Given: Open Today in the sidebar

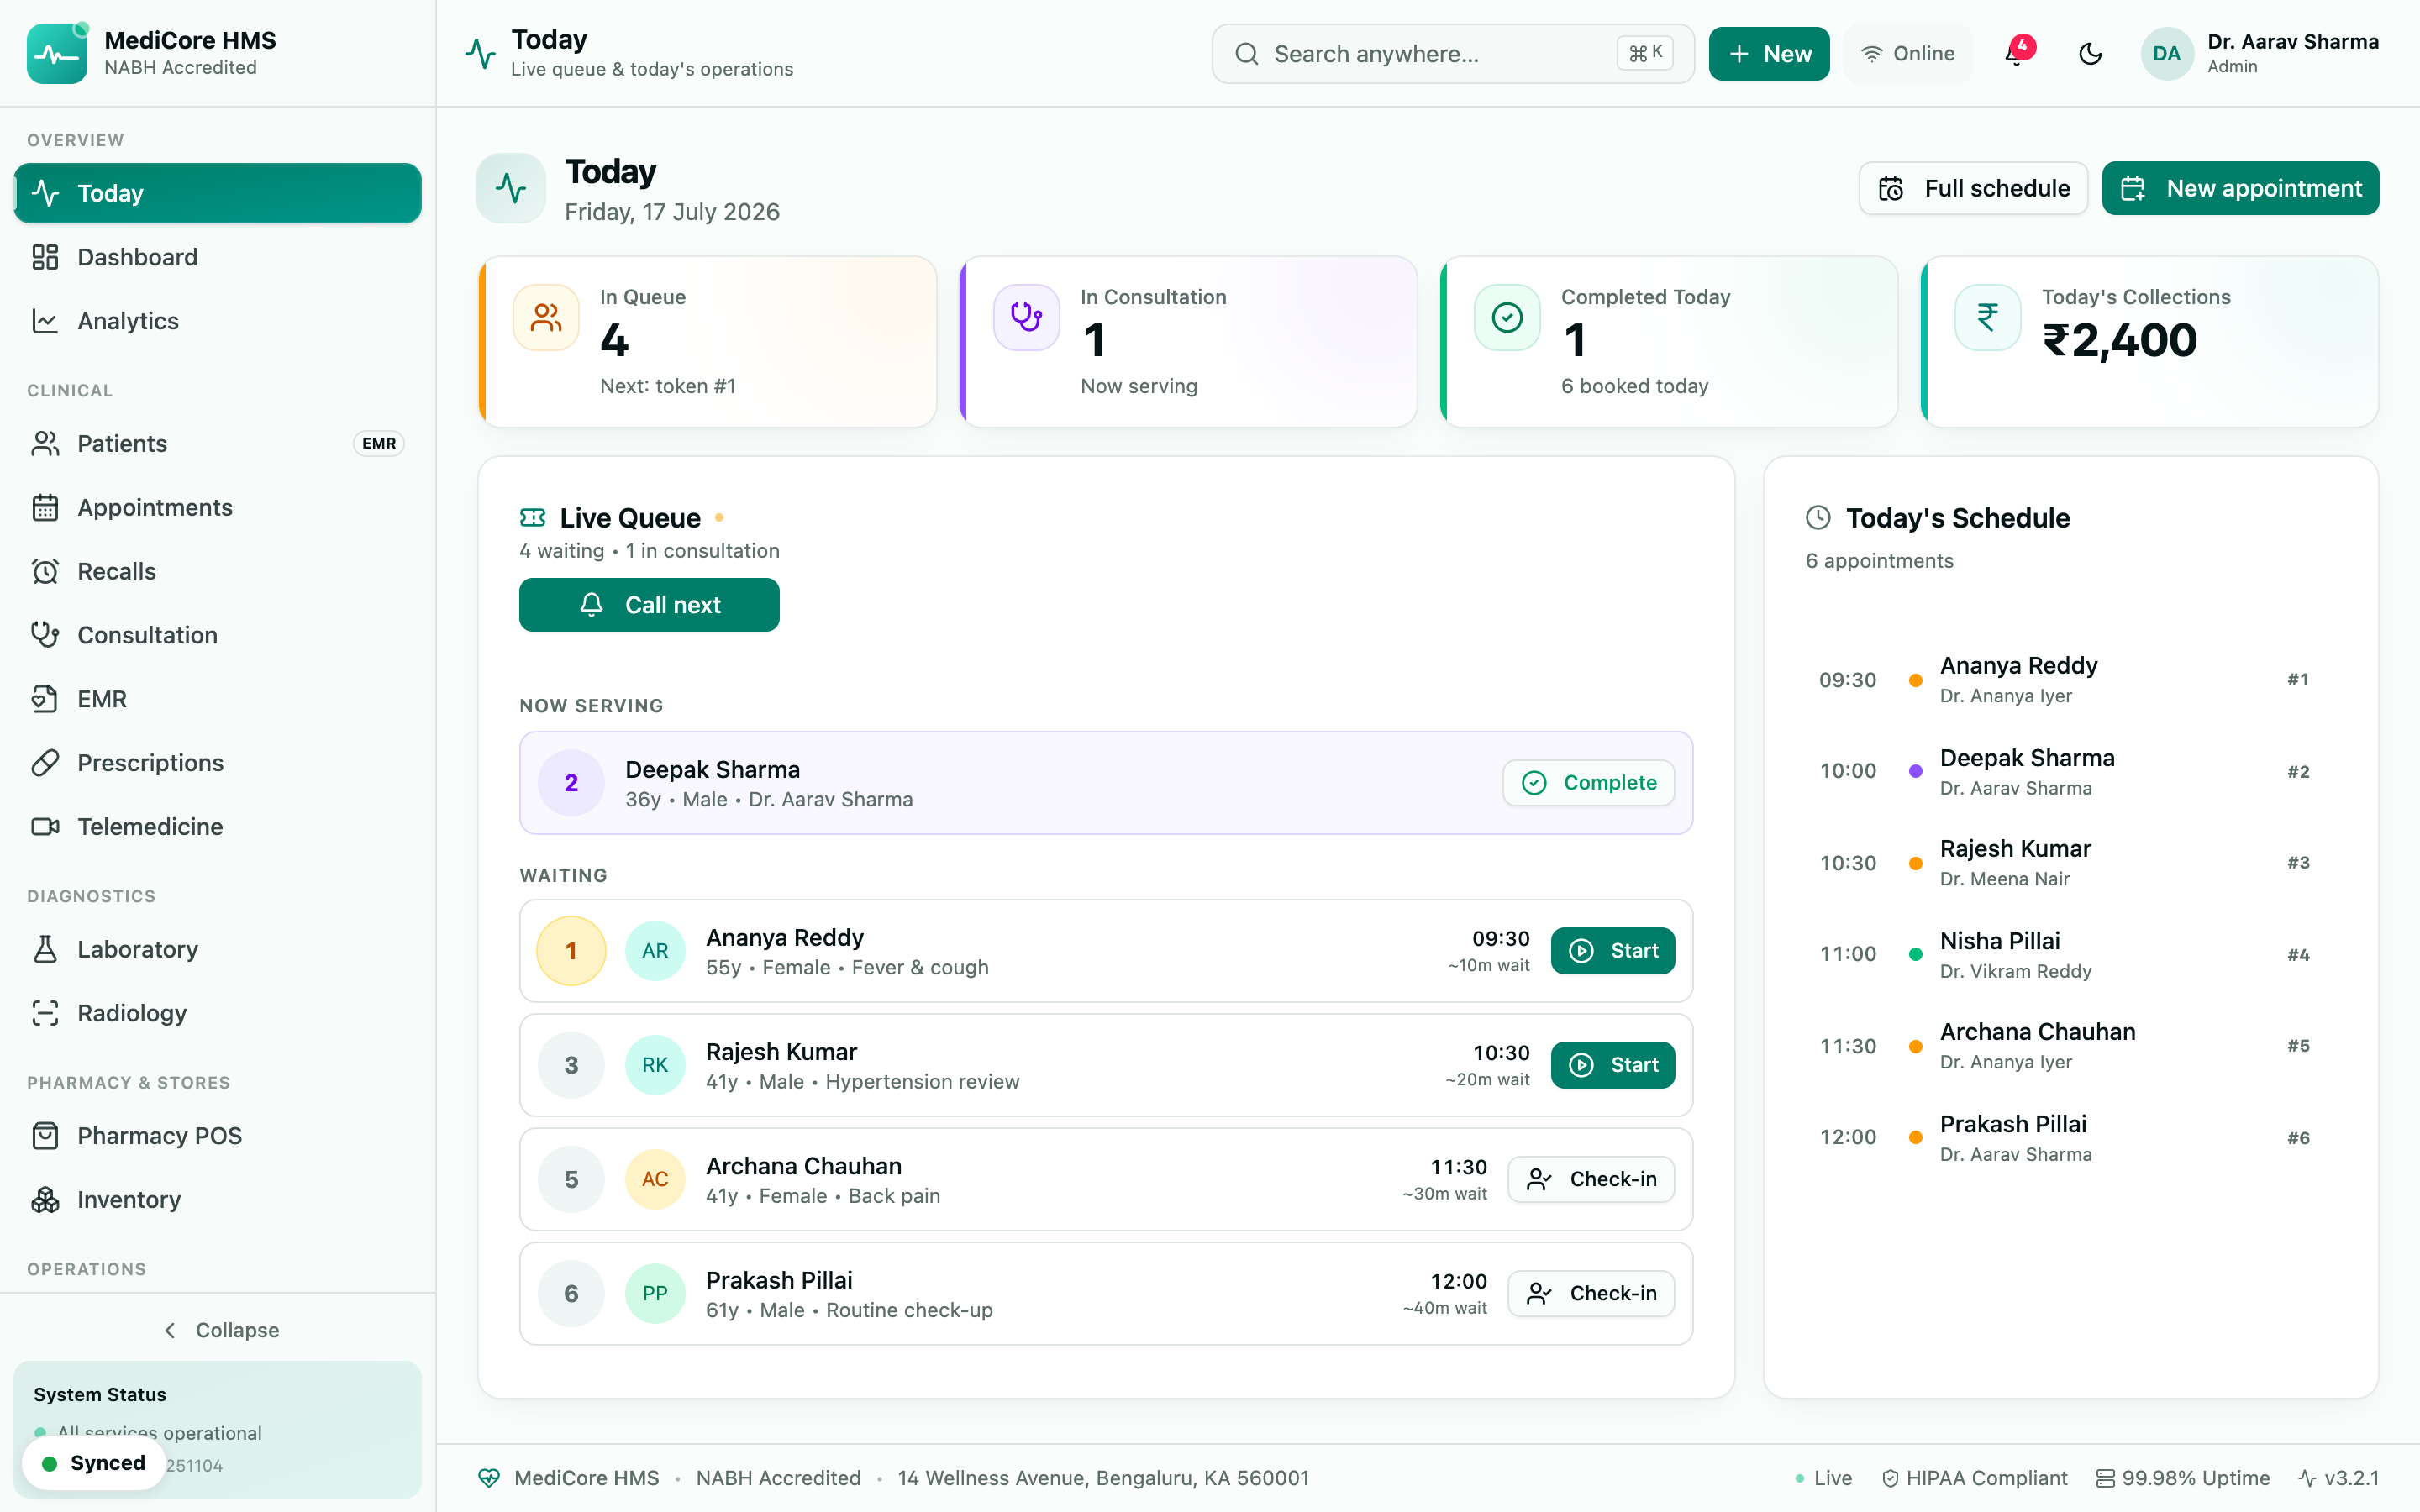Looking at the screenshot, I should pos(218,193).
